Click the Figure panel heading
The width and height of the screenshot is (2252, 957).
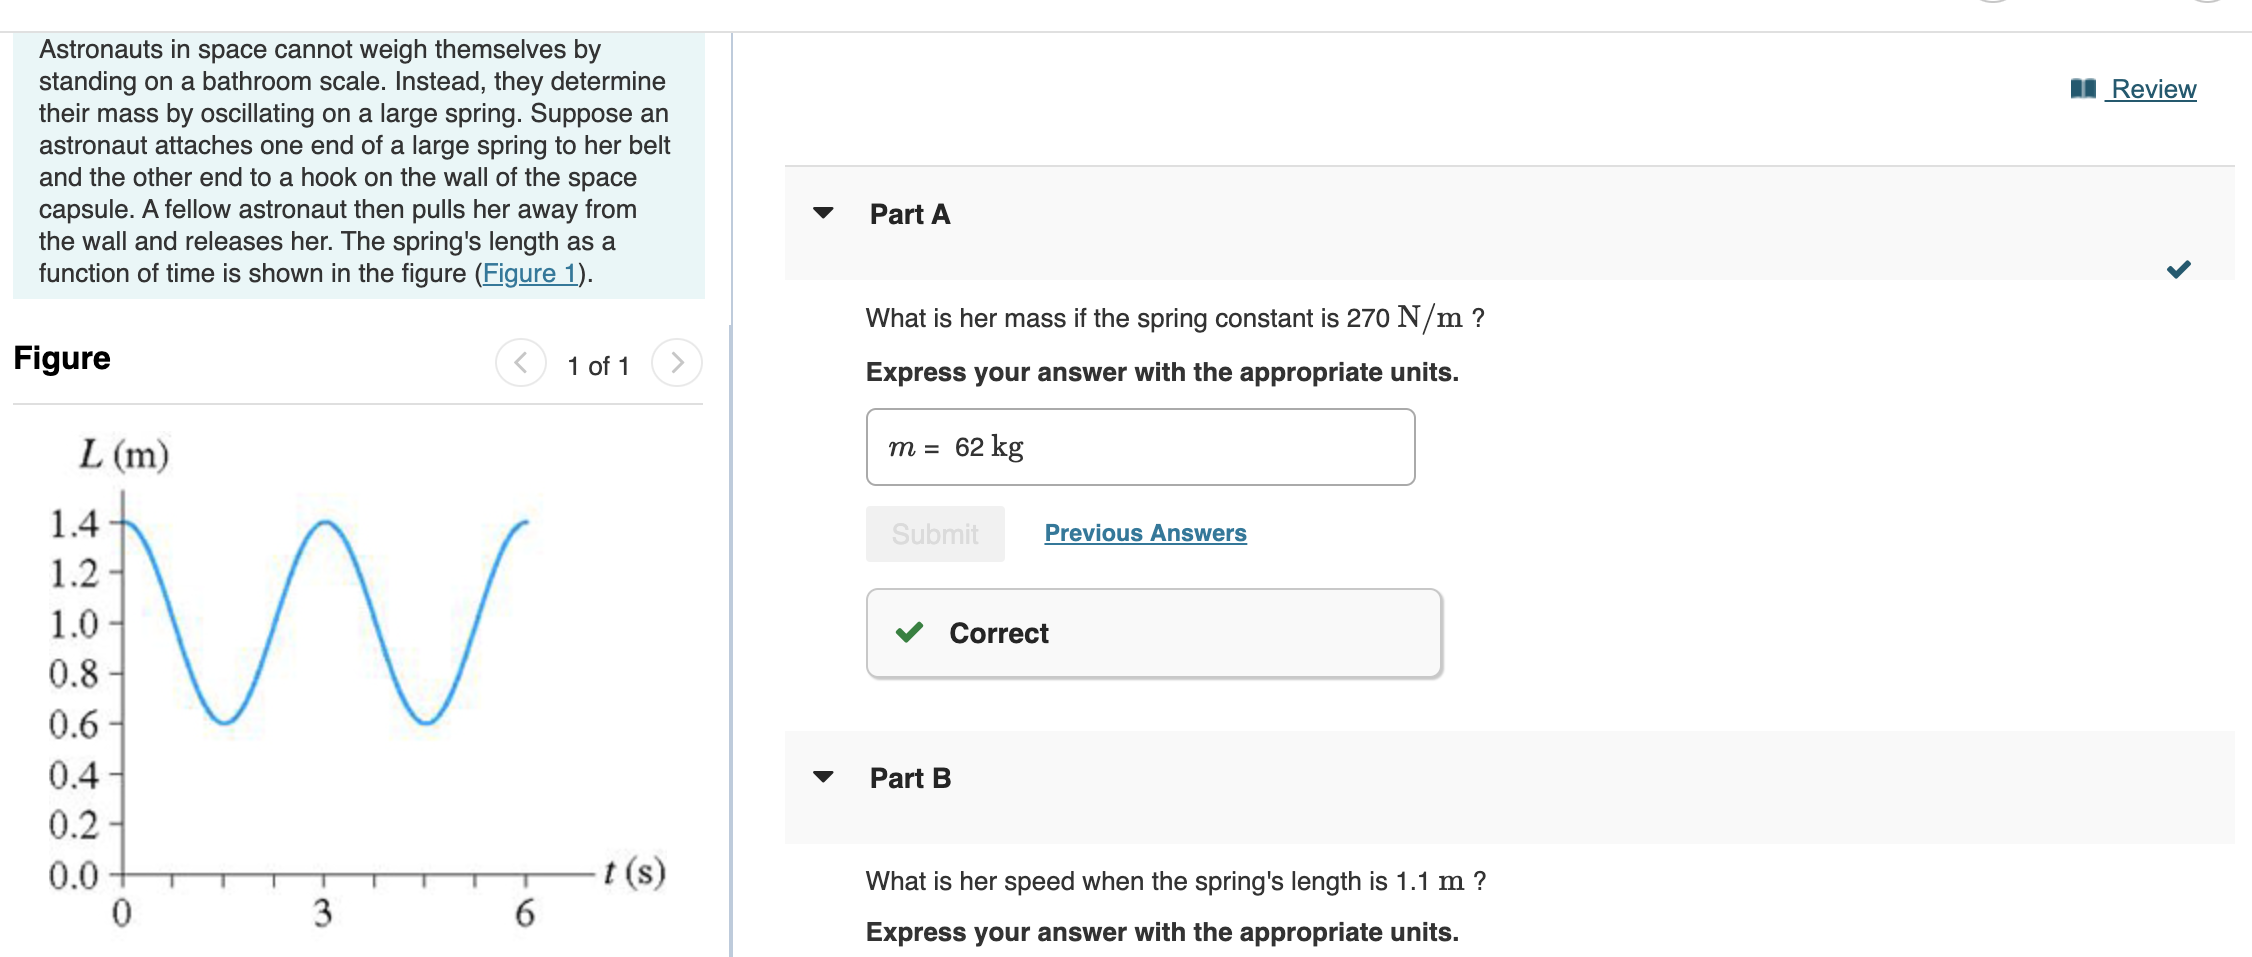point(62,358)
